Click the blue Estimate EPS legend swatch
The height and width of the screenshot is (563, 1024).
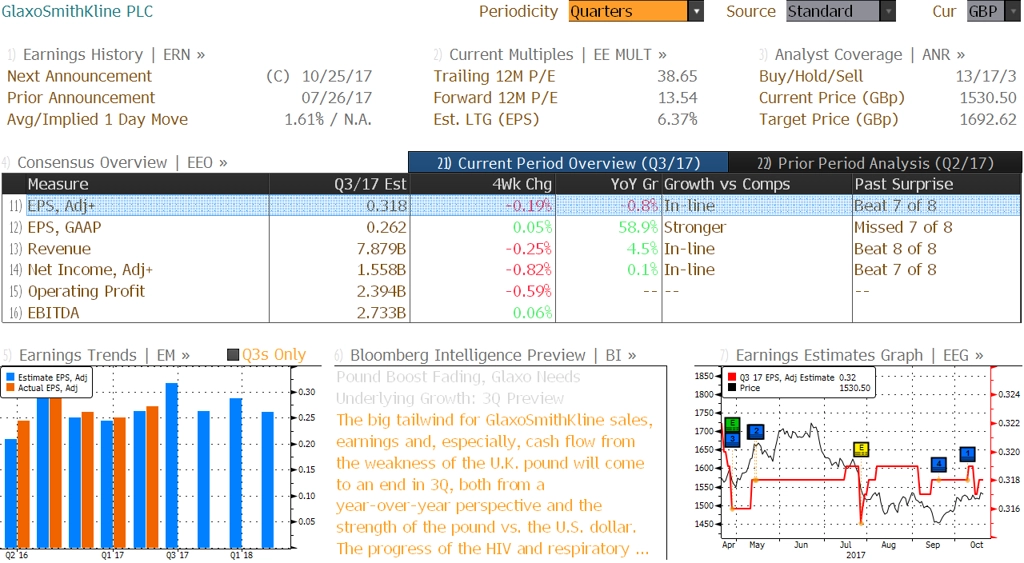[11, 377]
